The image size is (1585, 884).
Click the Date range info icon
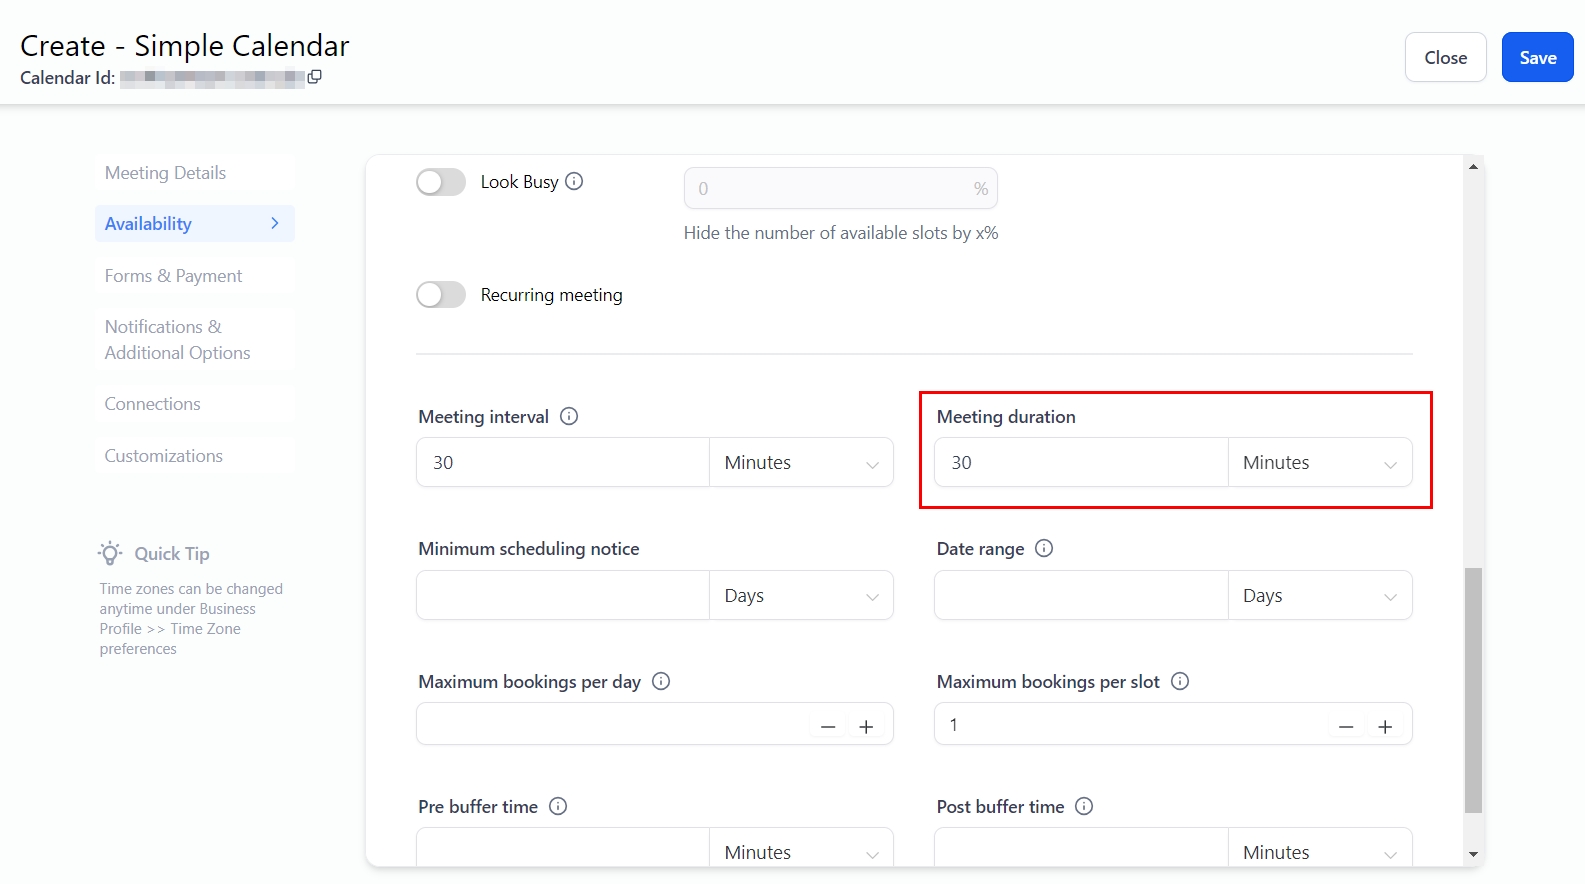(1044, 548)
